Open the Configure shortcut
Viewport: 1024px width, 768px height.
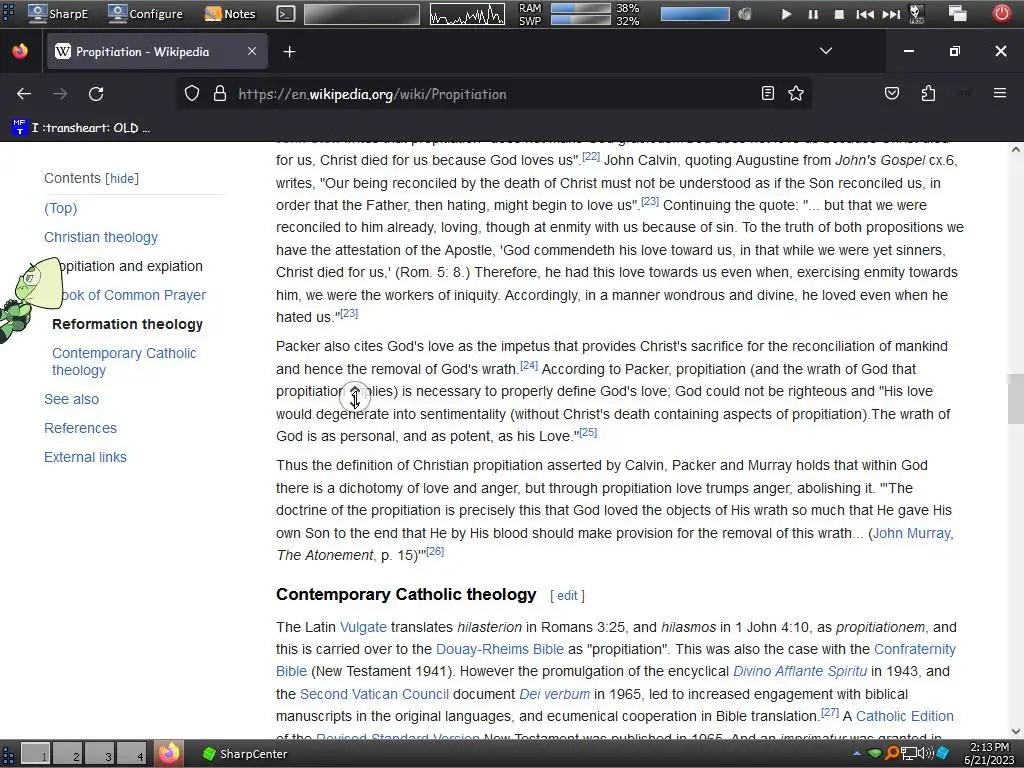click(x=146, y=13)
